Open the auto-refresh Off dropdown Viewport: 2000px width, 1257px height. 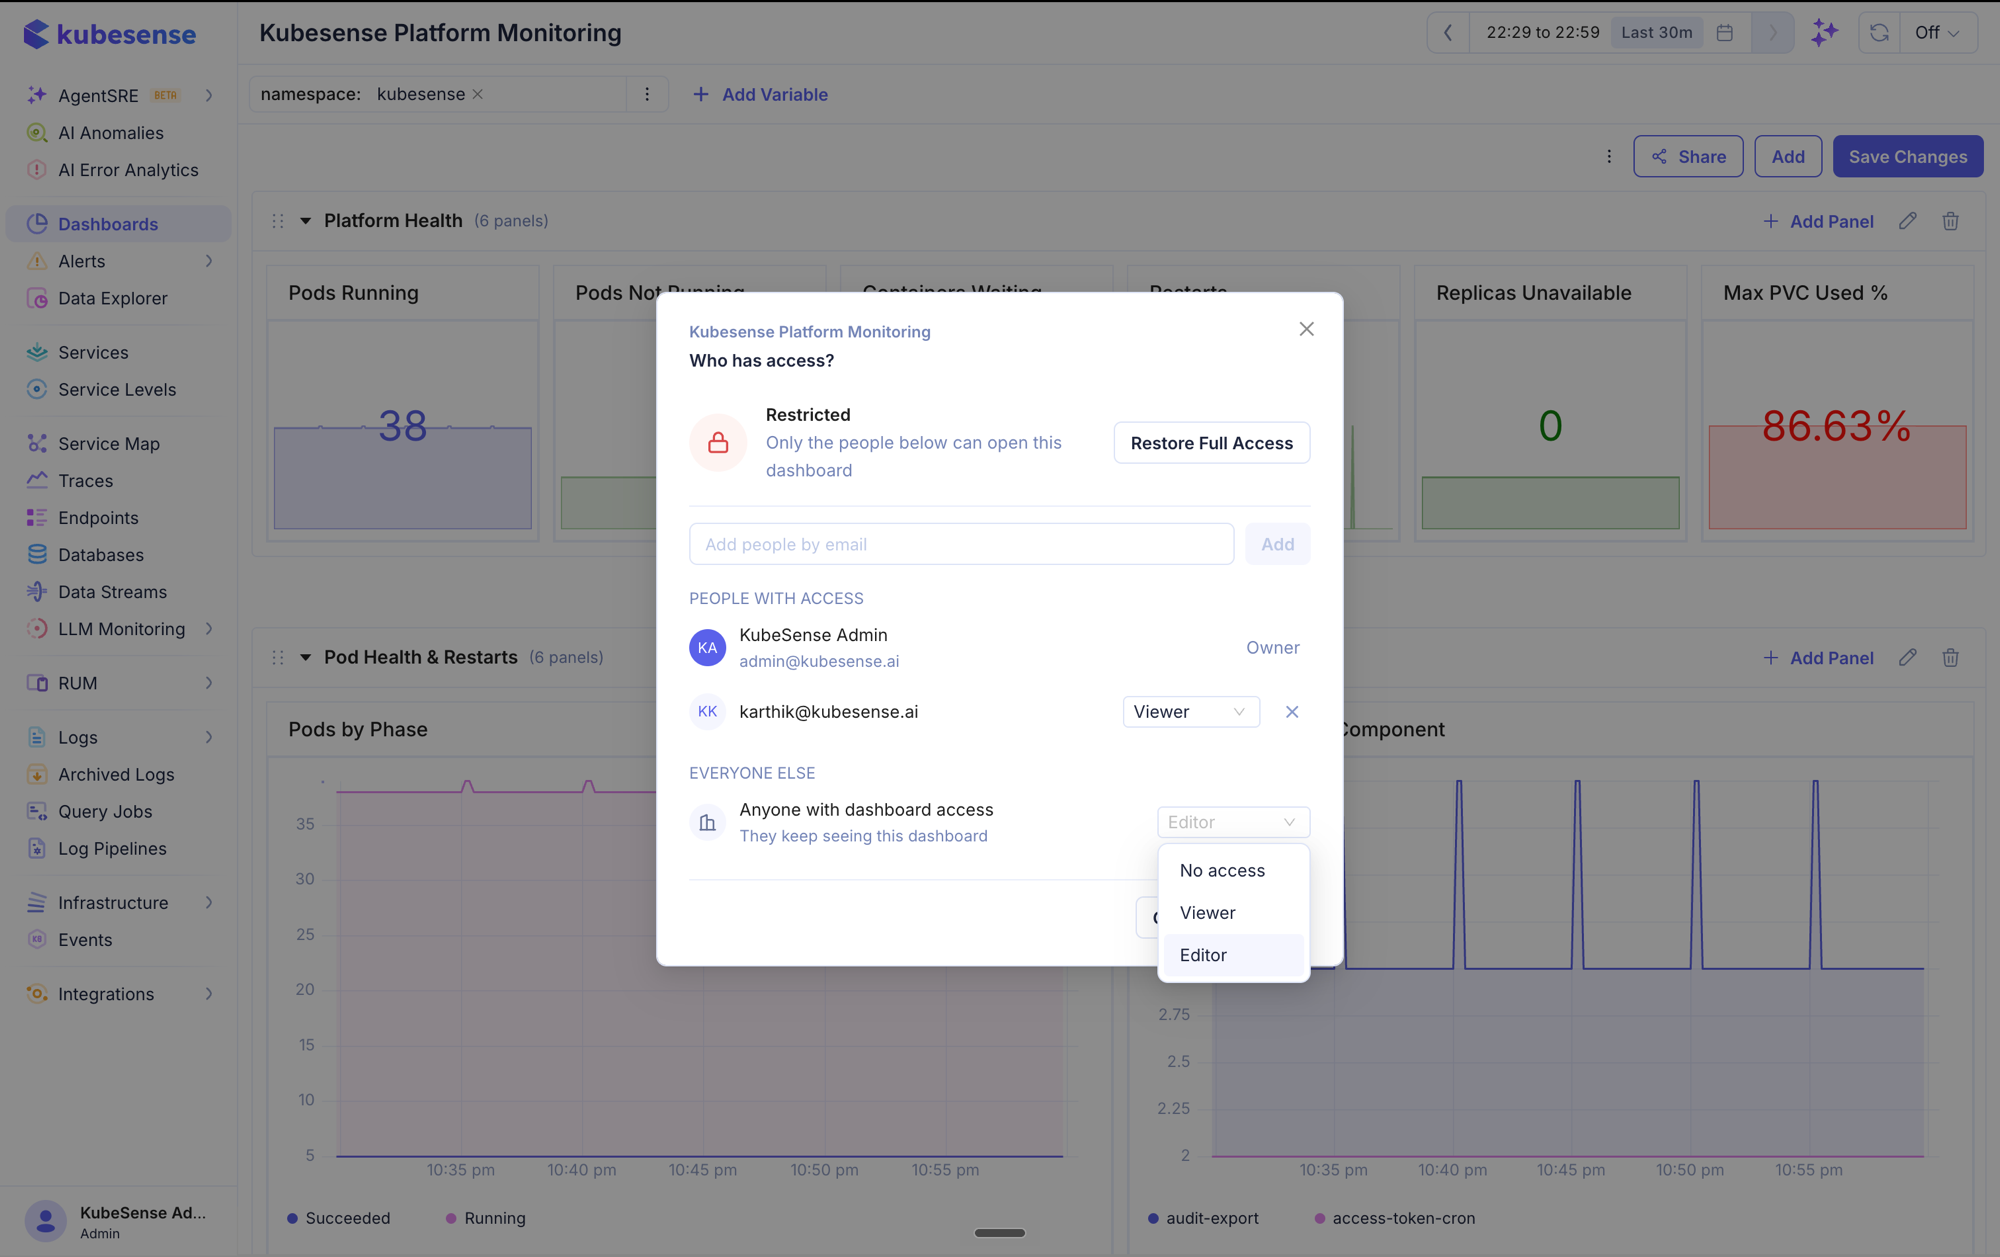point(1937,32)
